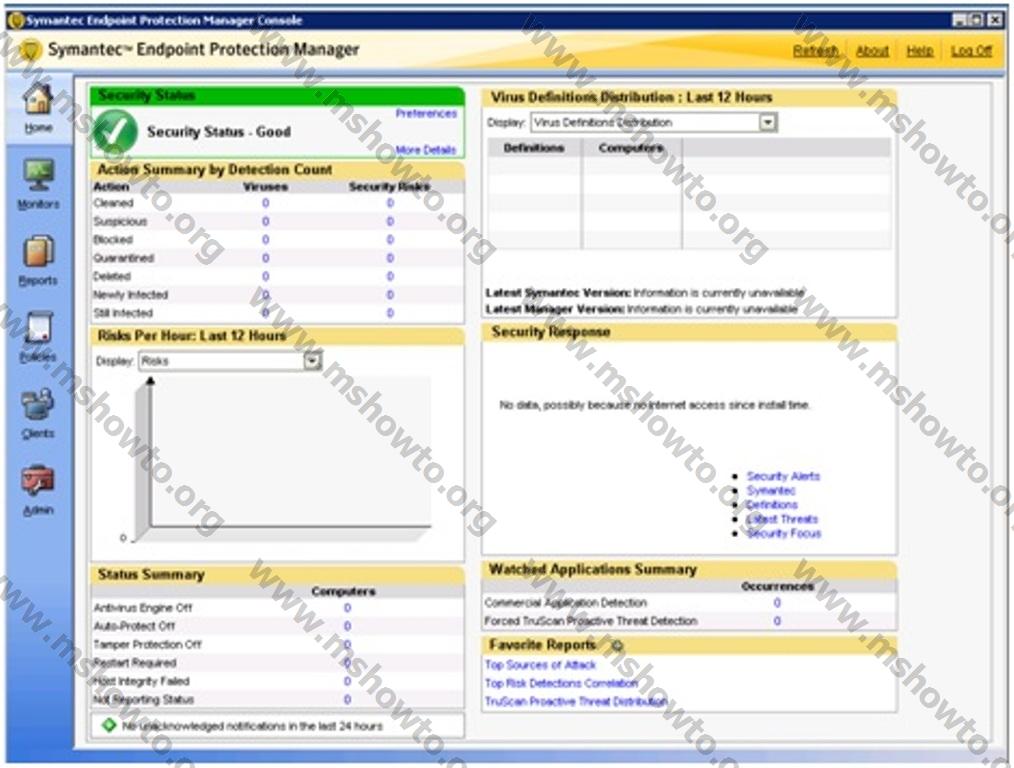Image resolution: width=1014 pixels, height=768 pixels.
Task: Click the Security Risks count for Still Infected
Action: (x=390, y=313)
